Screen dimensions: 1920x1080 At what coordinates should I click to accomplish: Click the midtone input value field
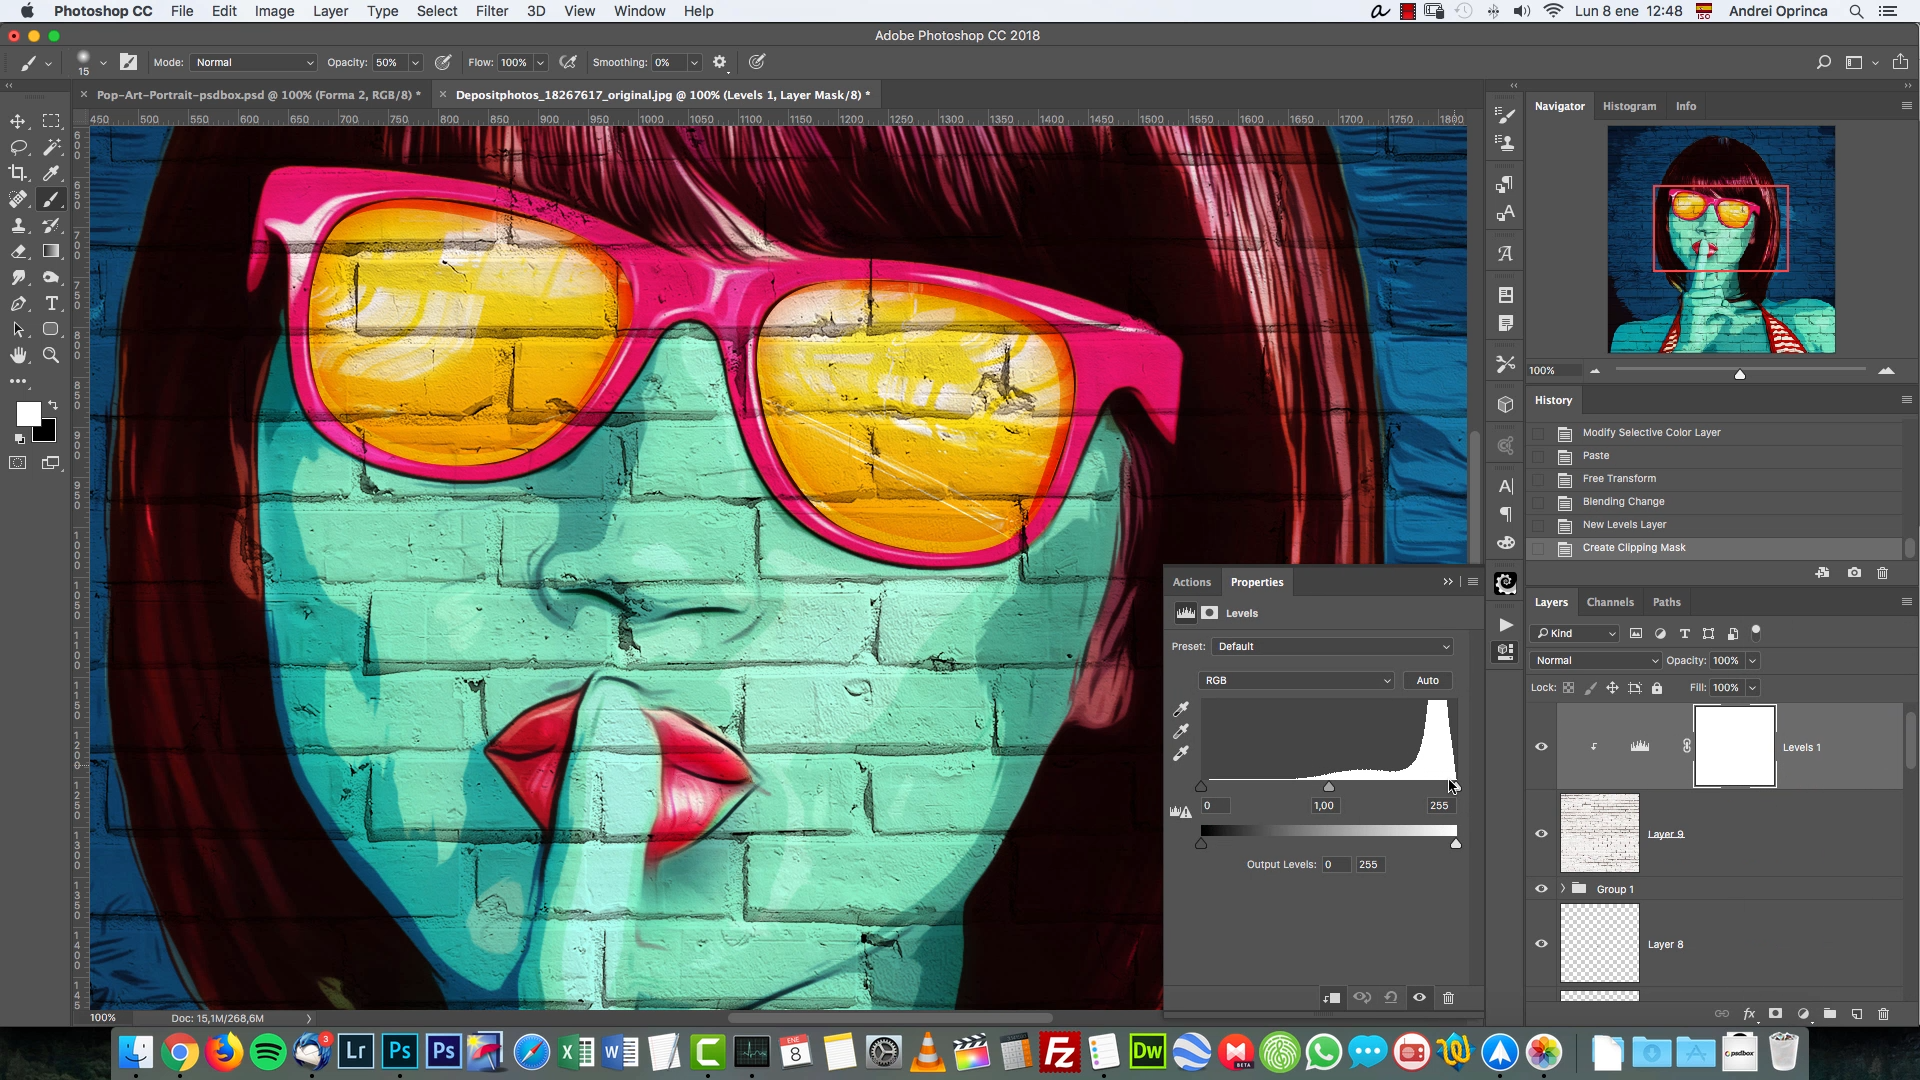pyautogui.click(x=1324, y=805)
